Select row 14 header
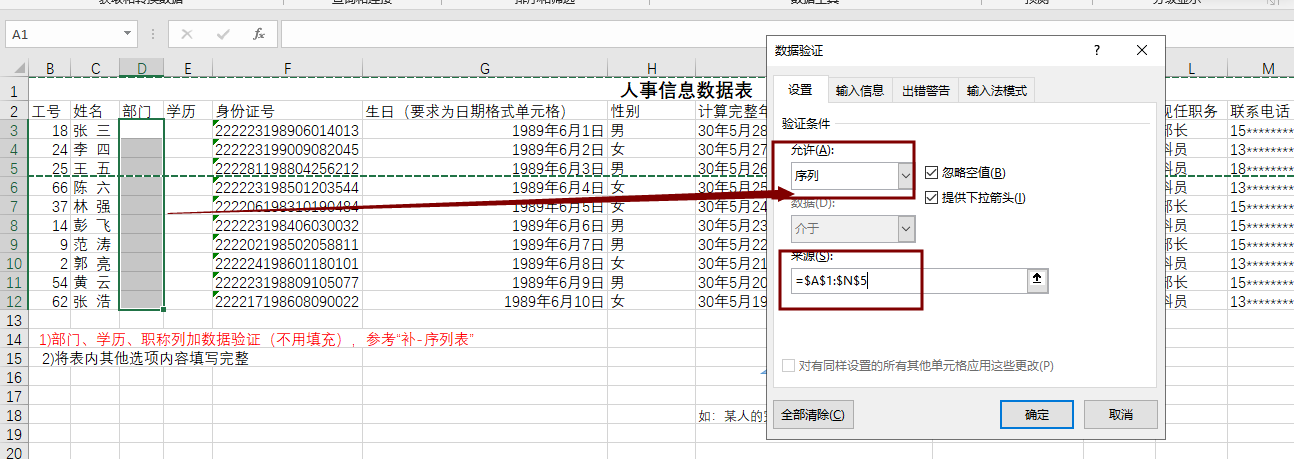Screen dimensions: 1294x459 (14, 339)
